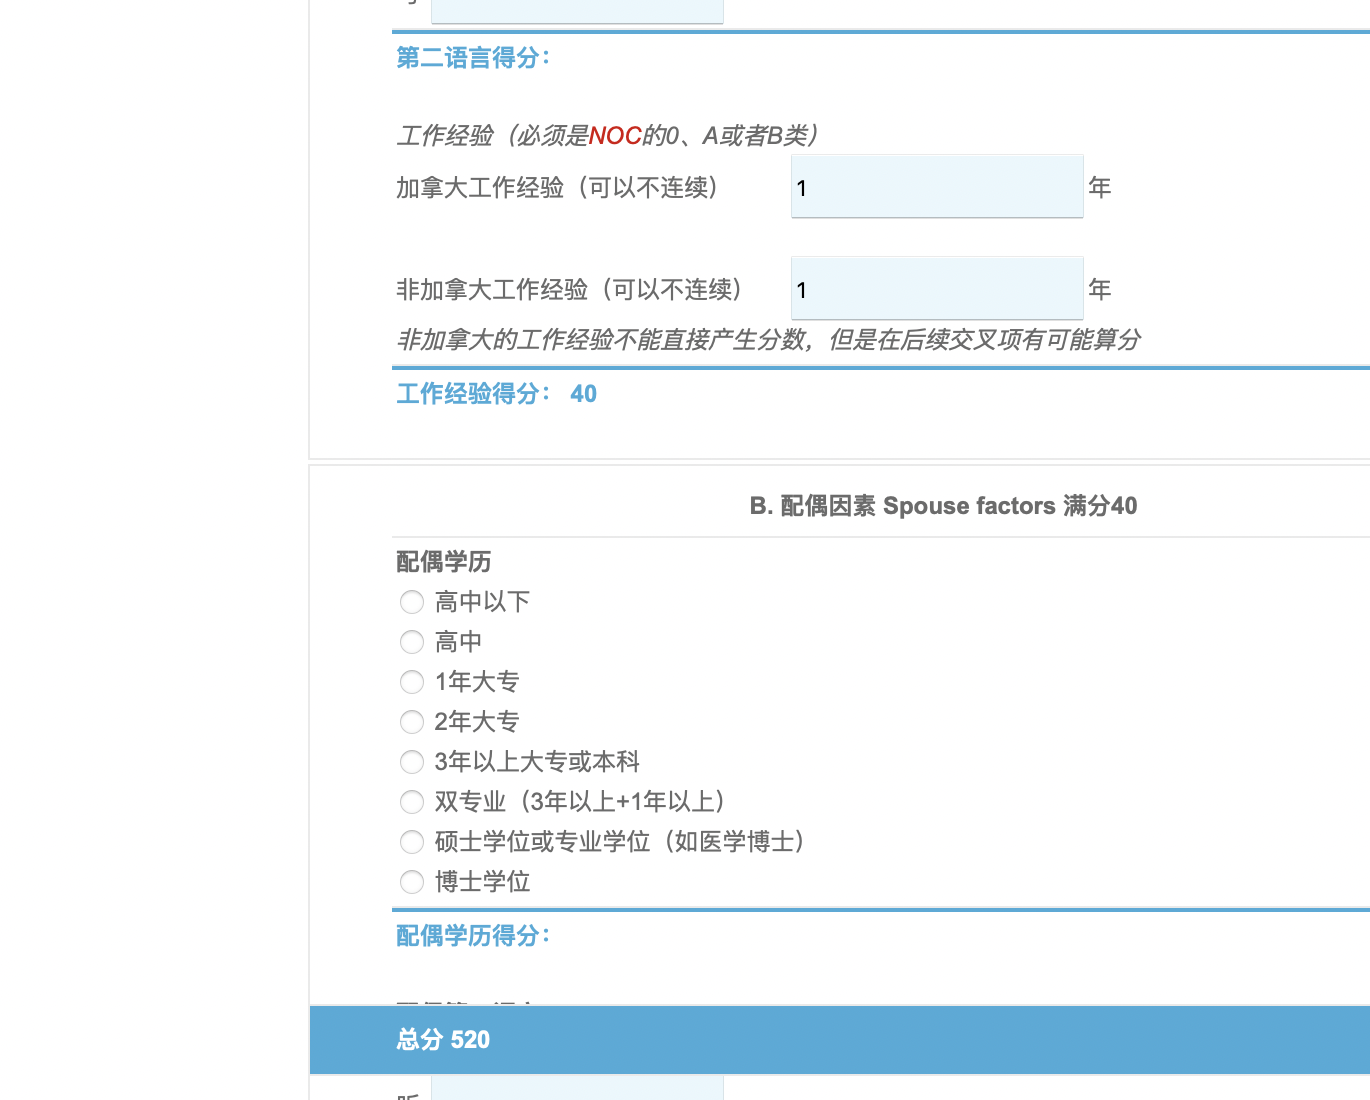Choose 高中 for spouse education
The image size is (1370, 1100).
point(412,642)
